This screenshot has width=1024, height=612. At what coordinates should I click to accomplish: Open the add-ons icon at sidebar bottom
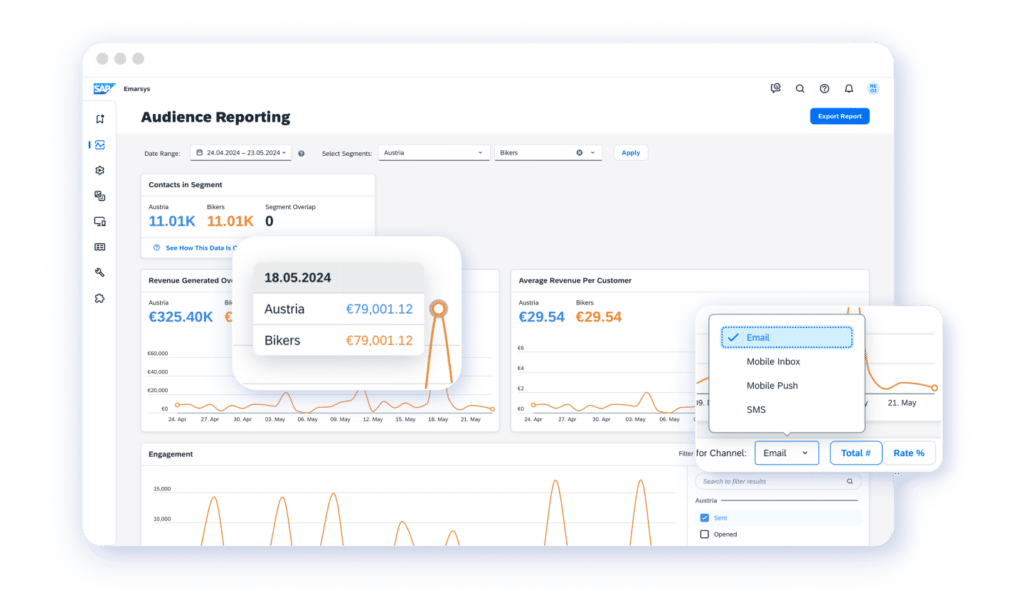click(99, 298)
